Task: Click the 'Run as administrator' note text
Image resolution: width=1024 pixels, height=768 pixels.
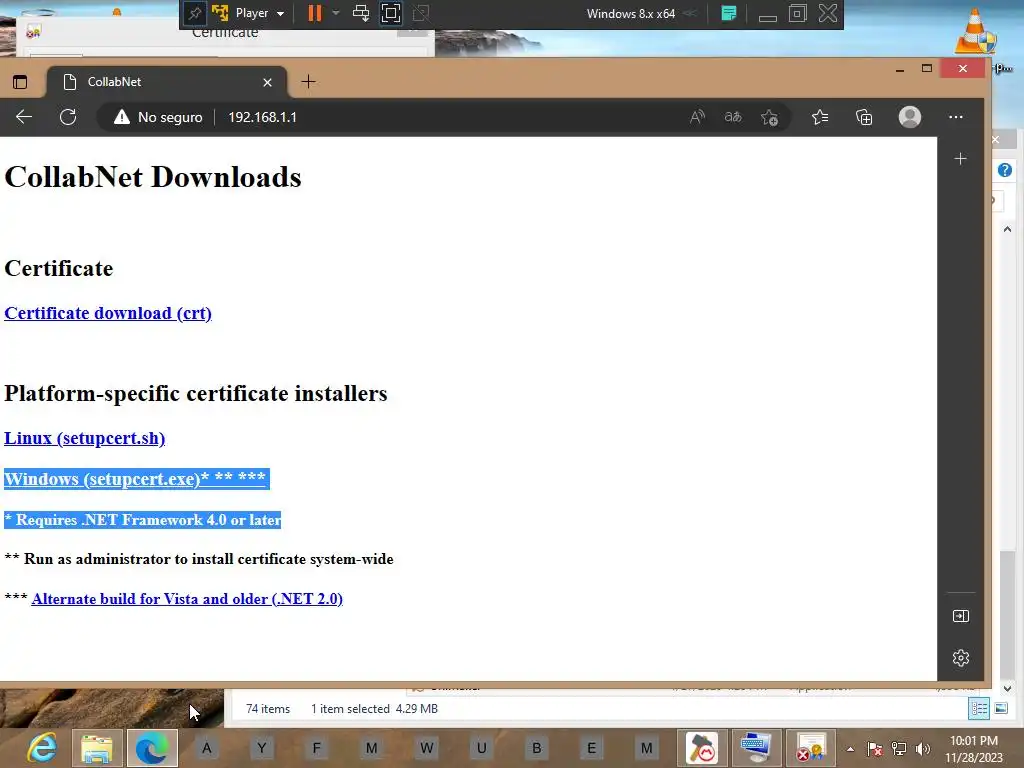Action: click(x=199, y=559)
